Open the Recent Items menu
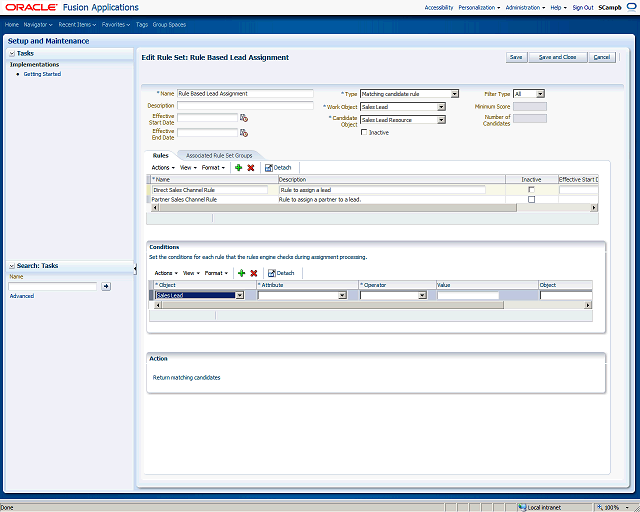This screenshot has height=512, width=640. [x=77, y=24]
